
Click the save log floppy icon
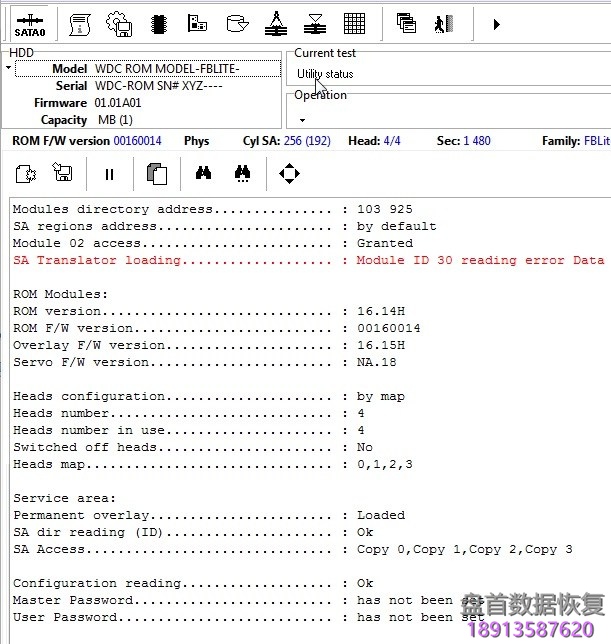pyautogui.click(x=62, y=172)
